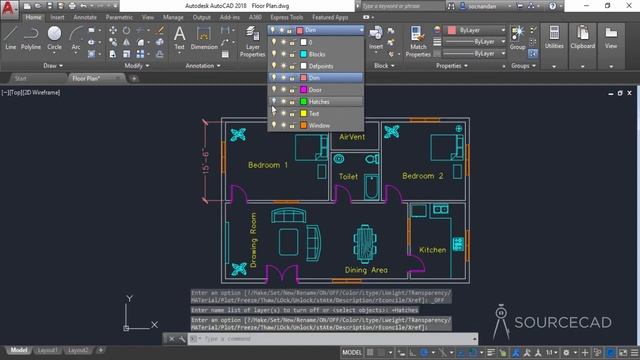Click the command line input field
This screenshot has width=640, height=360.
[333, 339]
